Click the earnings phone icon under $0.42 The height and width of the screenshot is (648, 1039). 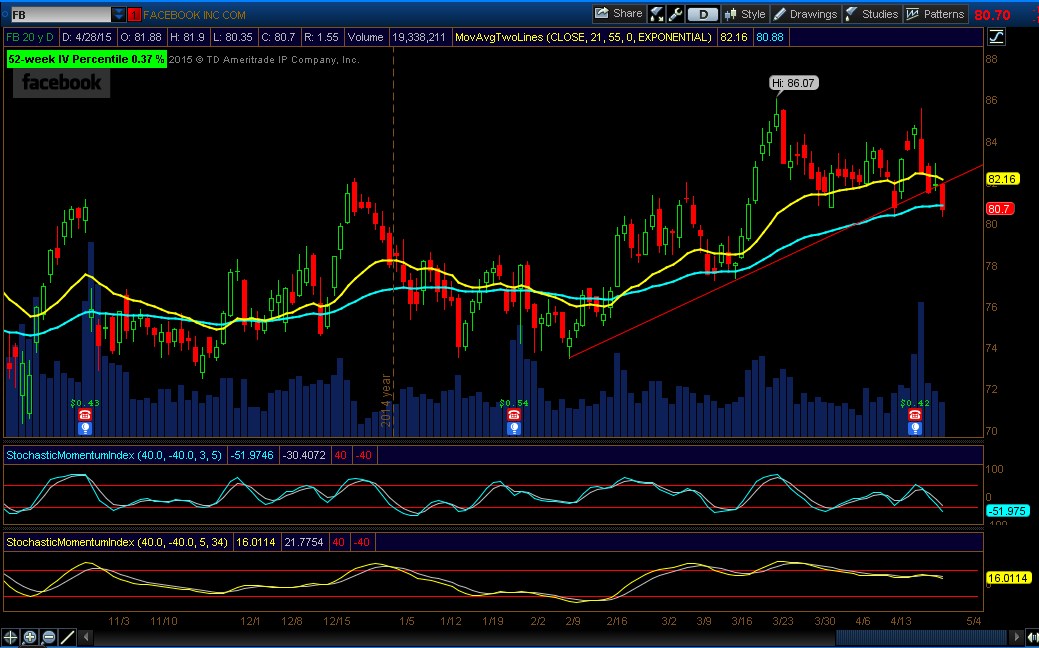pos(915,415)
